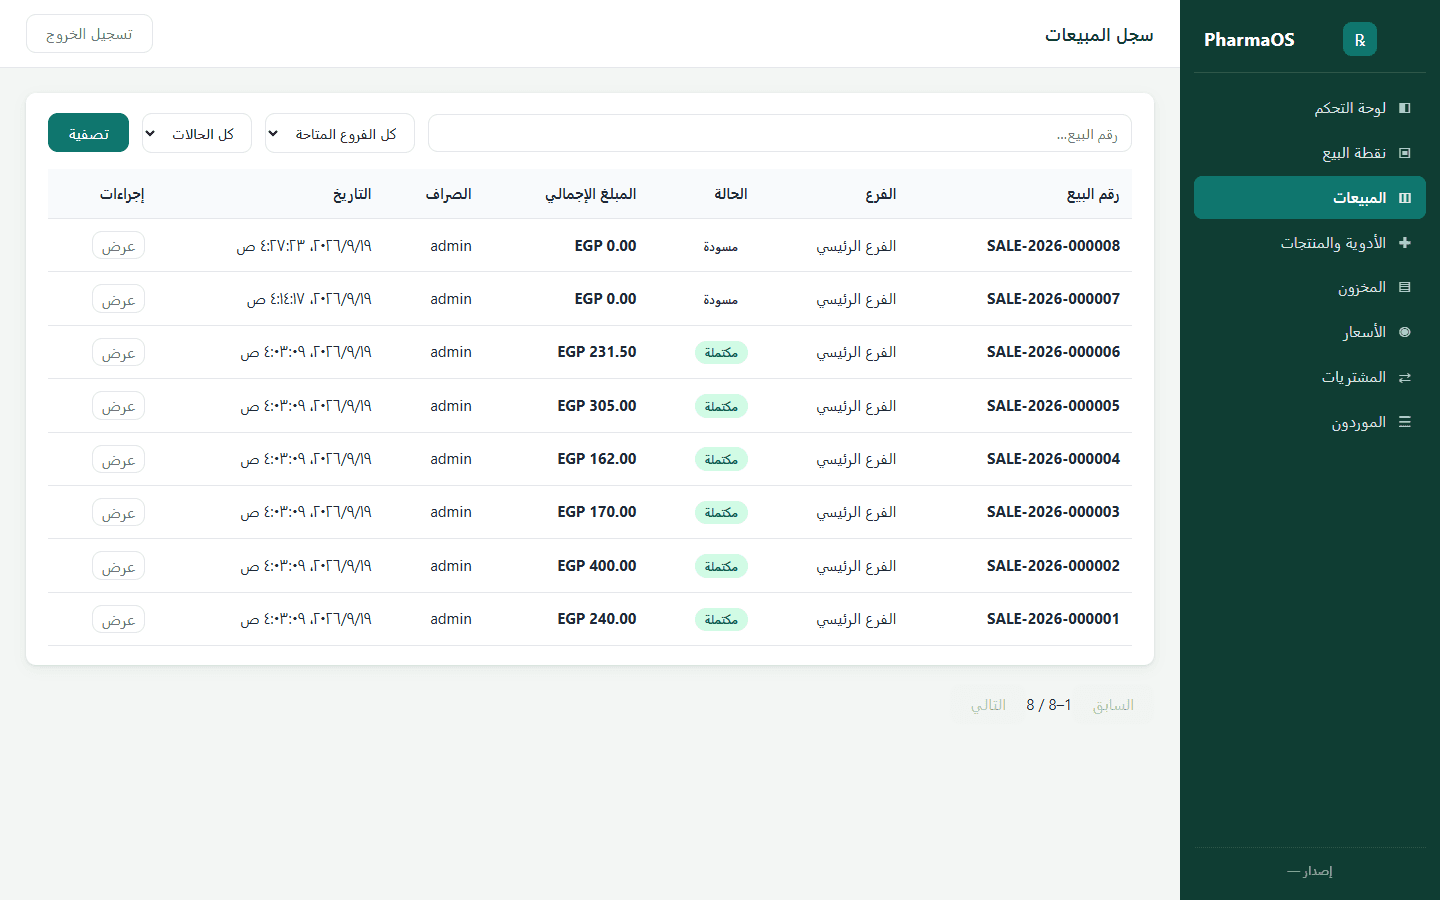Image resolution: width=1440 pixels, height=900 pixels.
Task: Click the inventory icon beside المخزون
Action: click(1404, 287)
